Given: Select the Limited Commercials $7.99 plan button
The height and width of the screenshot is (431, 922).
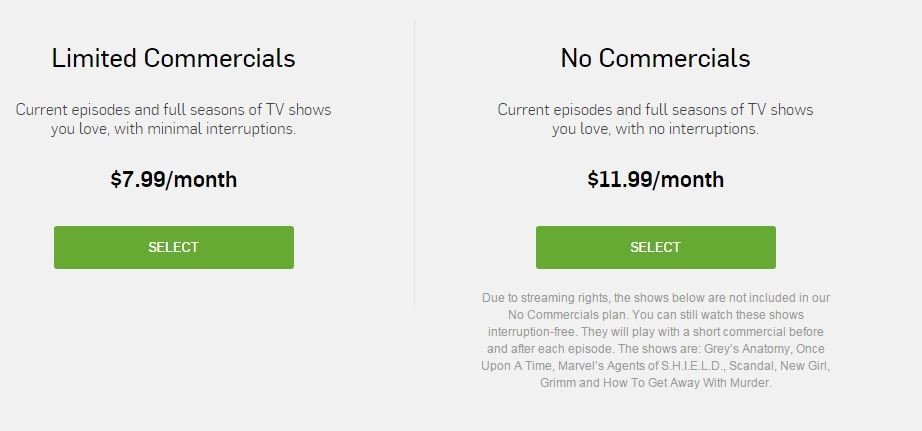Looking at the screenshot, I should tap(173, 248).
